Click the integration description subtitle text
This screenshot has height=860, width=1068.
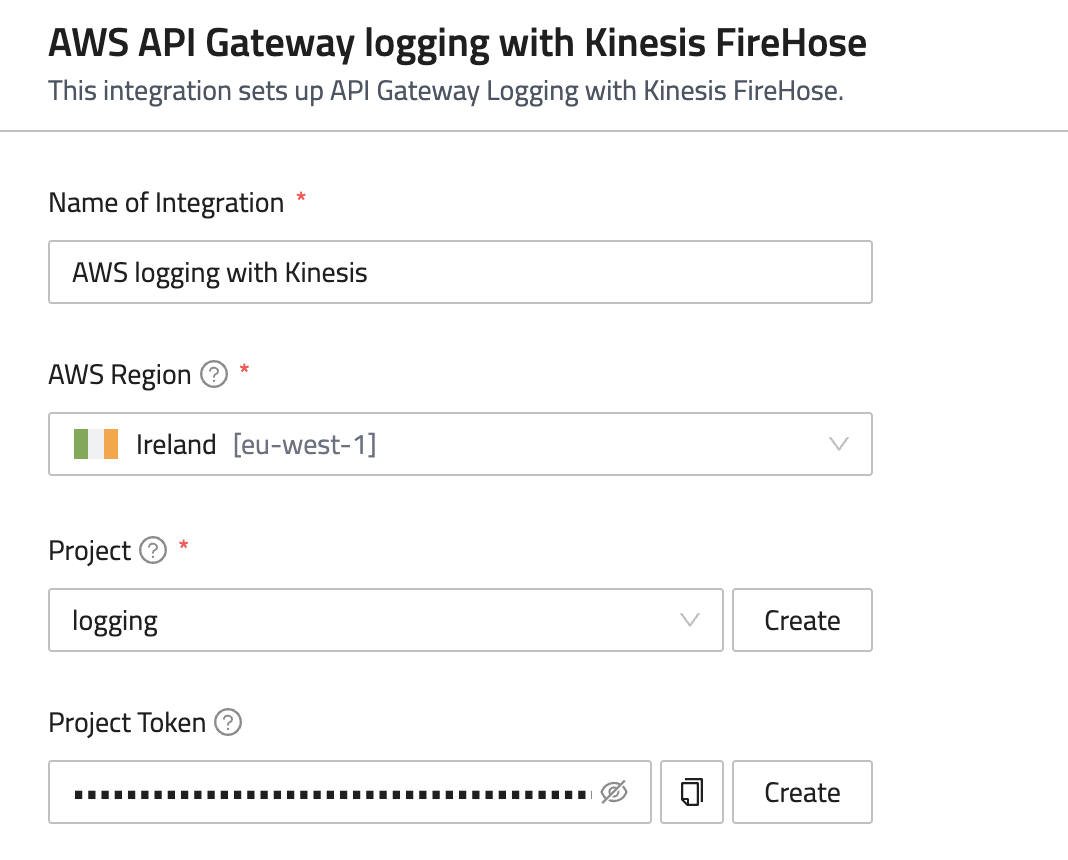[x=446, y=92]
